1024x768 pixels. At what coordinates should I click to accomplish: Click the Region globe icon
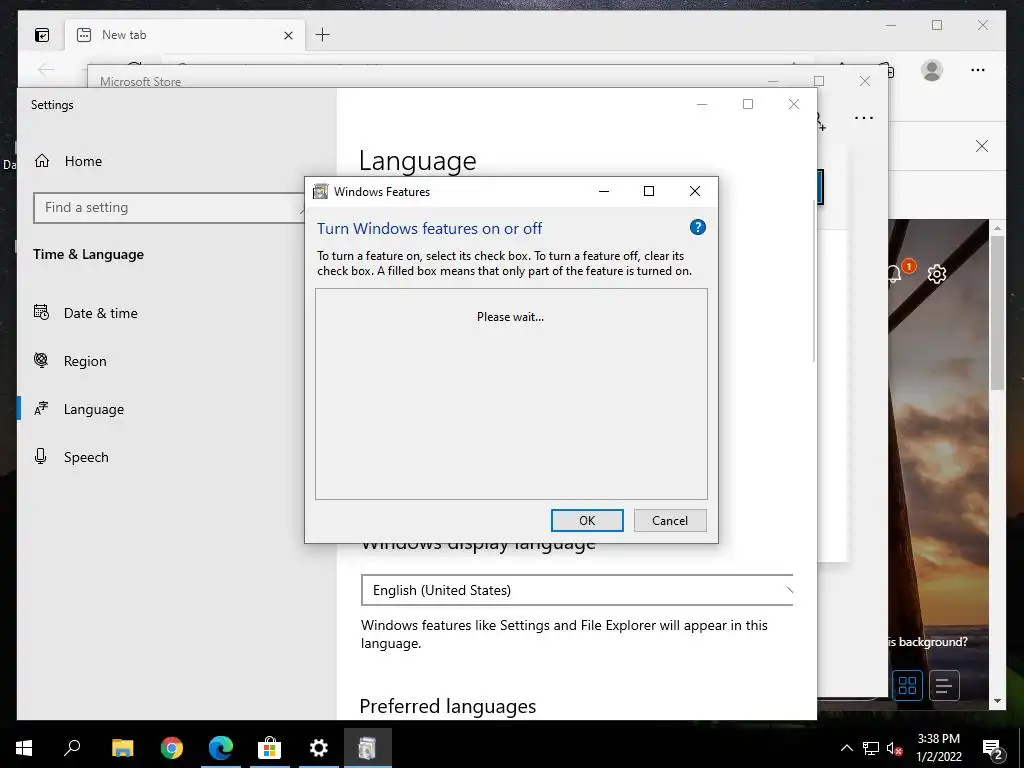(x=41, y=360)
